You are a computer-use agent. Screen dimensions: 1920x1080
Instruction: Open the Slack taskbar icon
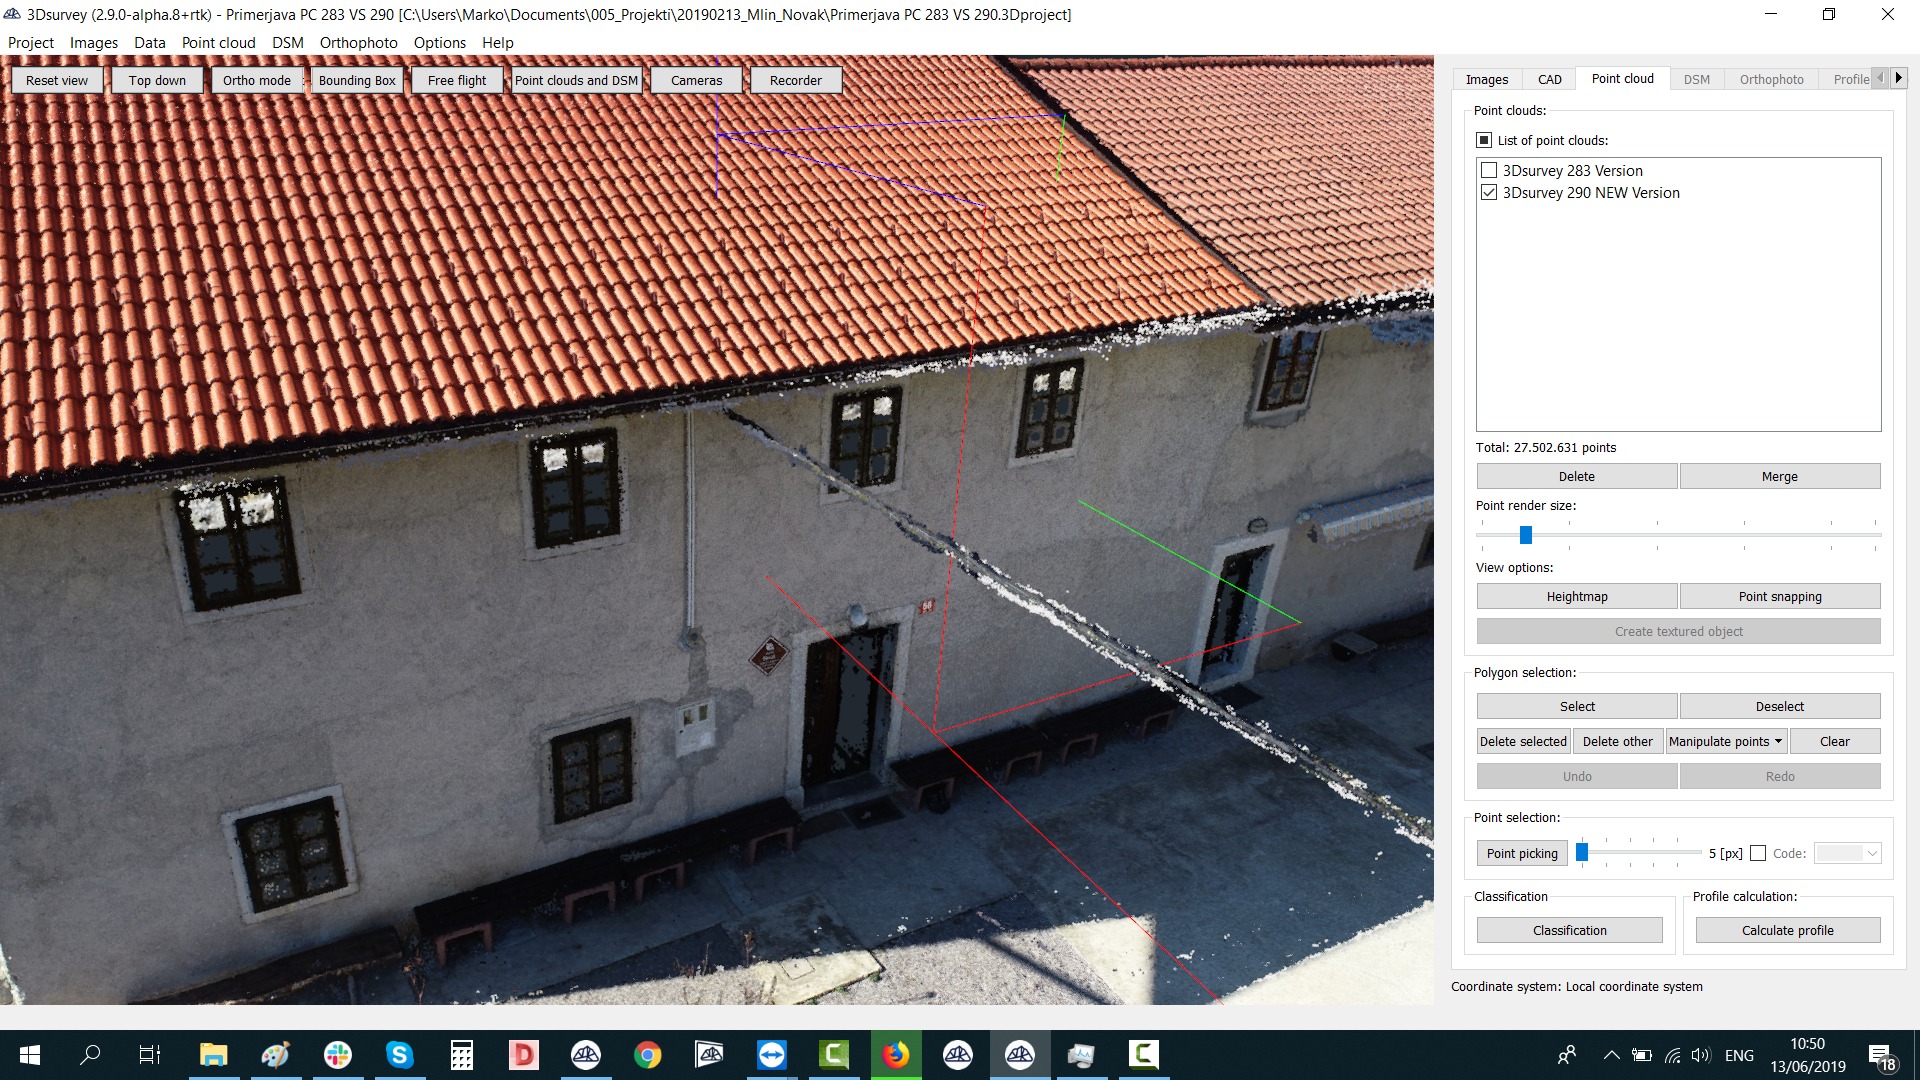pyautogui.click(x=338, y=1055)
